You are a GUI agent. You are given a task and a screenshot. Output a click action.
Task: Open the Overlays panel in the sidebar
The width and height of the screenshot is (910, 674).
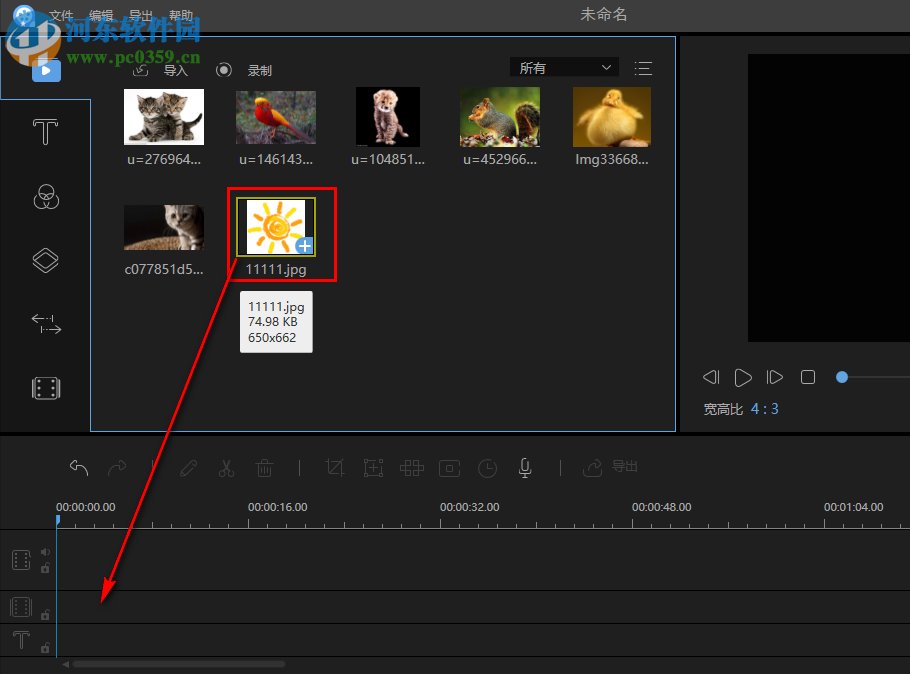(x=45, y=260)
